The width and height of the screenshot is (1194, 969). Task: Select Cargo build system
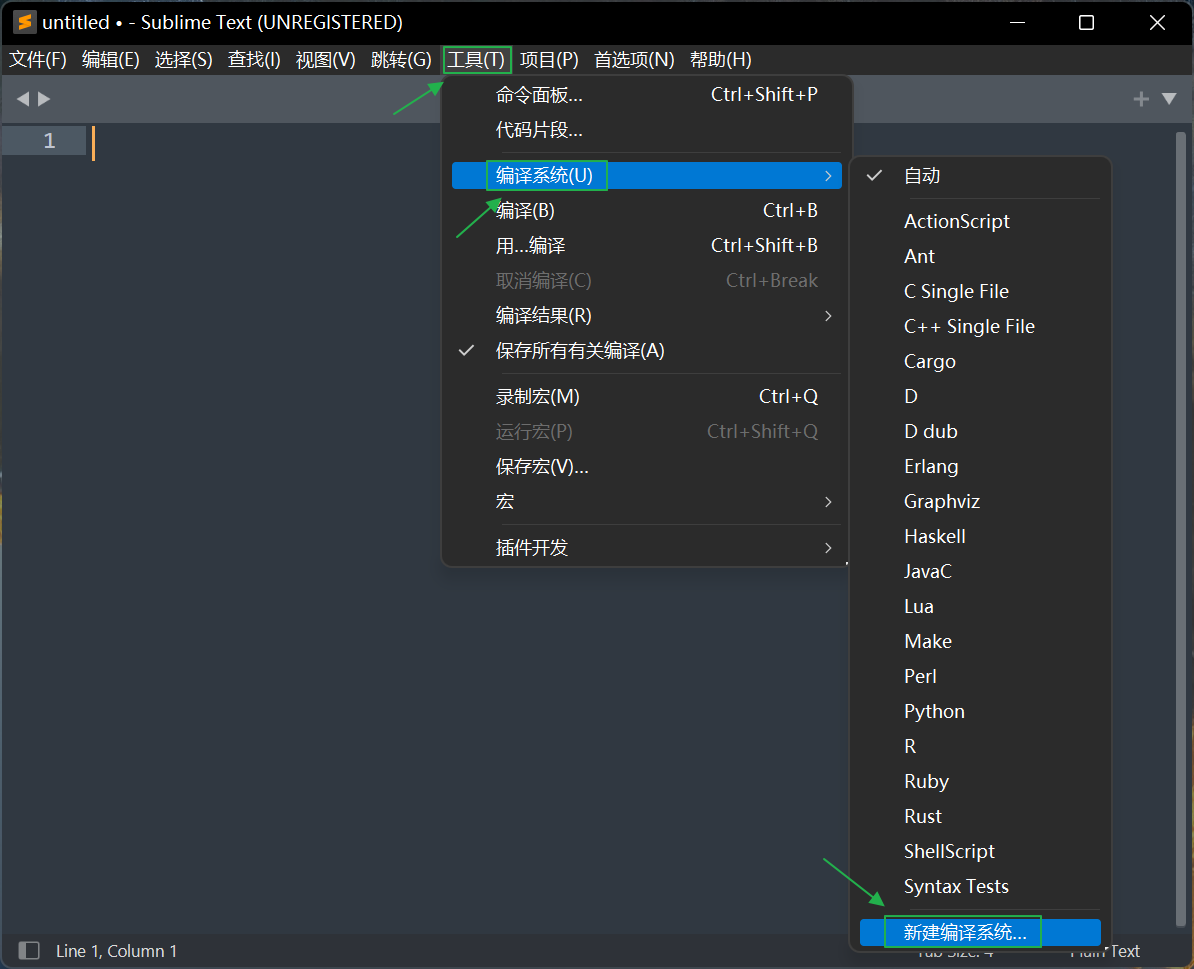[980, 362]
